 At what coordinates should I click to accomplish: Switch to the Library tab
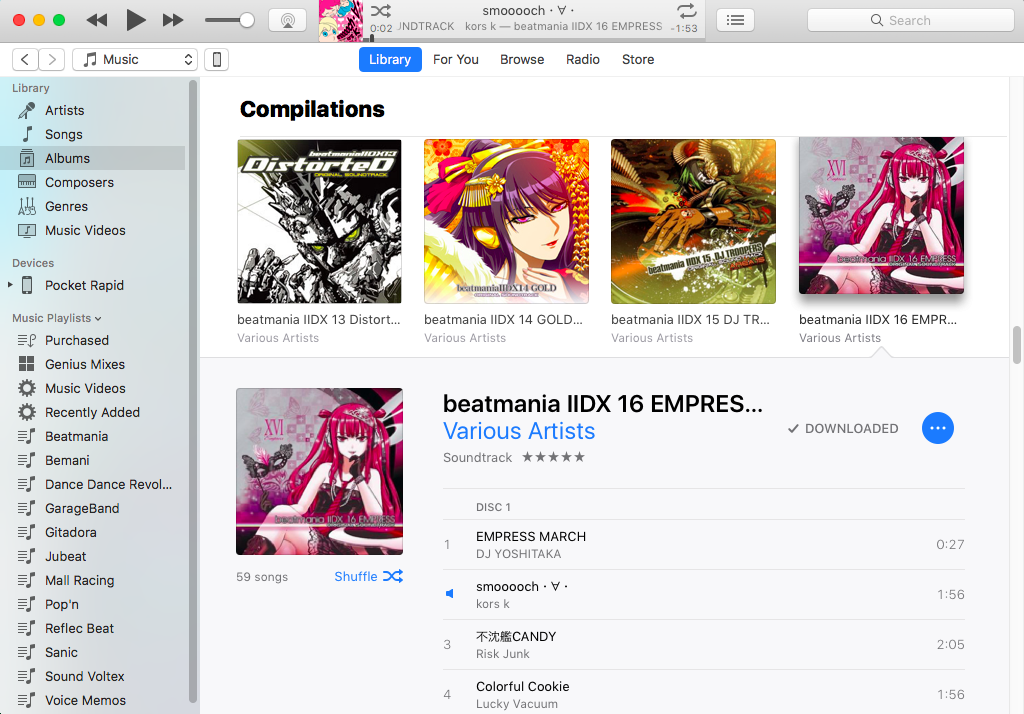[390, 59]
